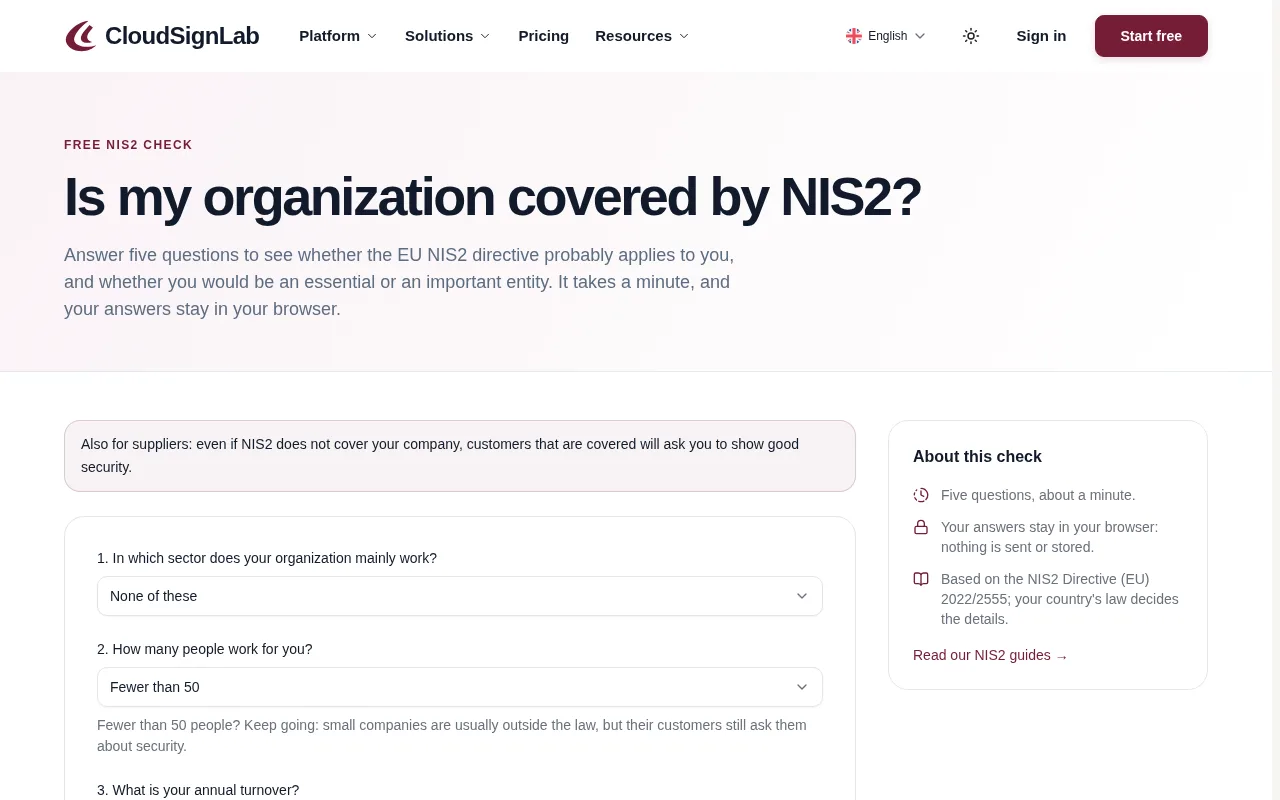Click the Your answers stay in your browser note
Screen dimensions: 1280x800
pyautogui.click(x=1049, y=537)
